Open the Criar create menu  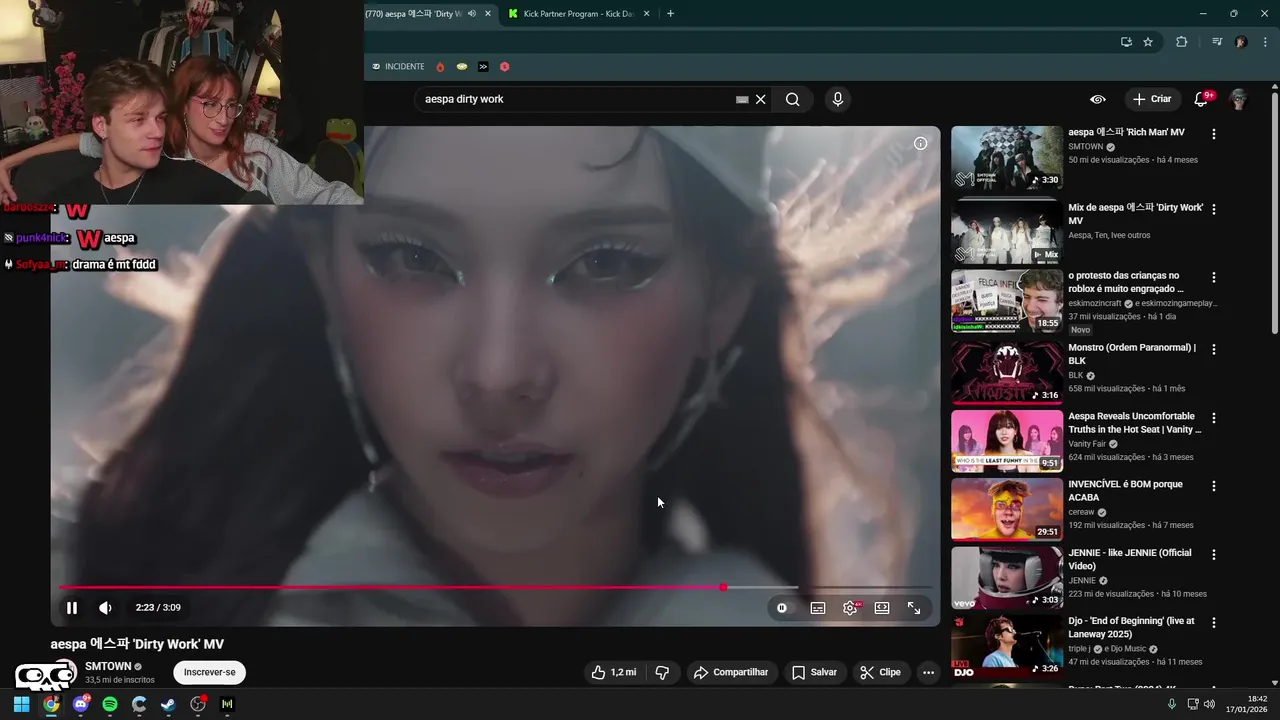[1151, 99]
